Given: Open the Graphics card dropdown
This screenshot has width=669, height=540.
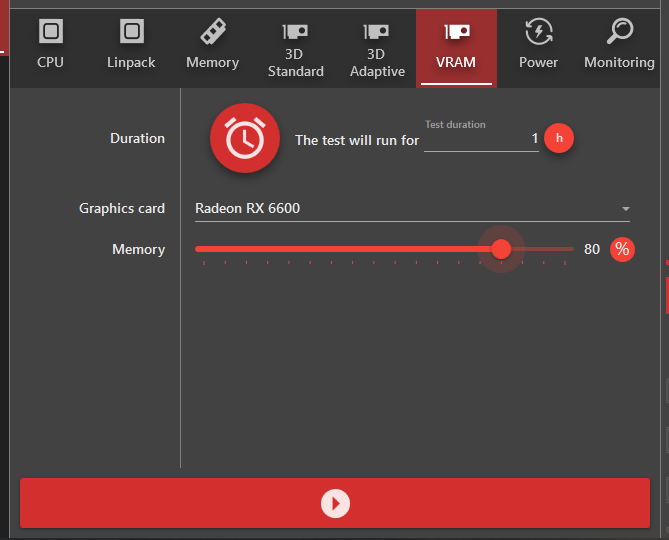Looking at the screenshot, I should click(412, 209).
